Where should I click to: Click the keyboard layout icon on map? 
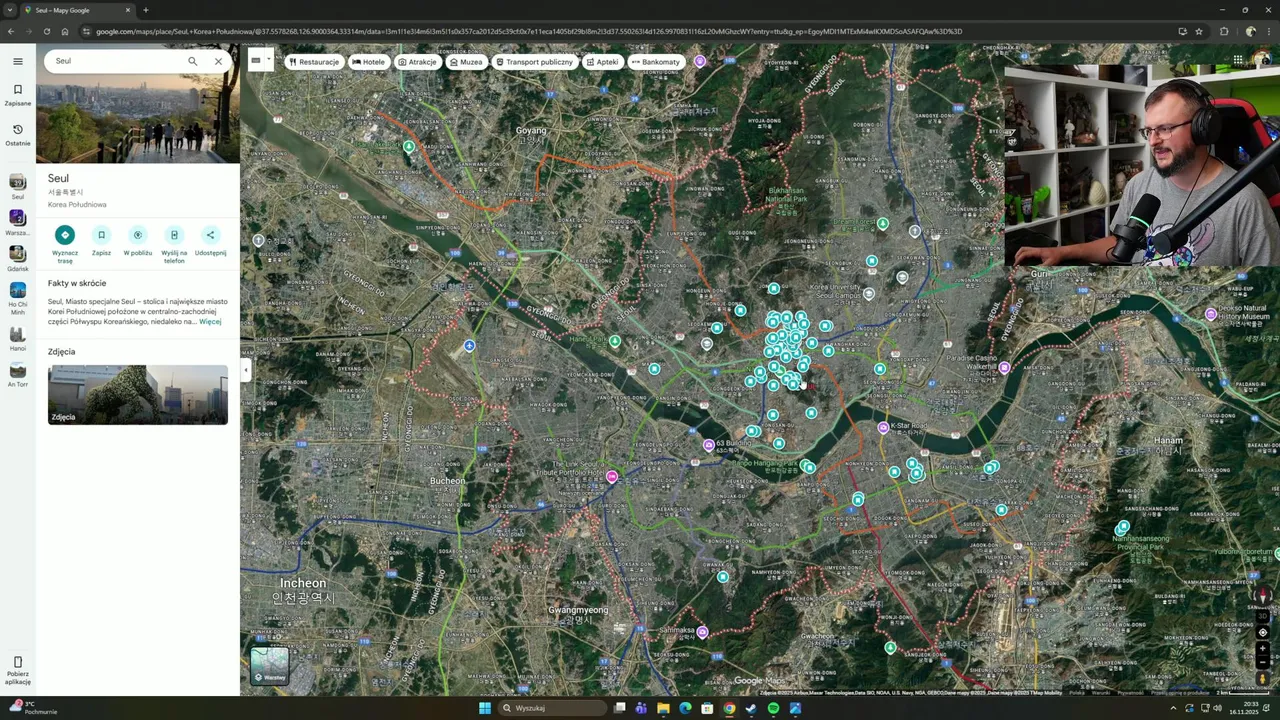pos(256,60)
